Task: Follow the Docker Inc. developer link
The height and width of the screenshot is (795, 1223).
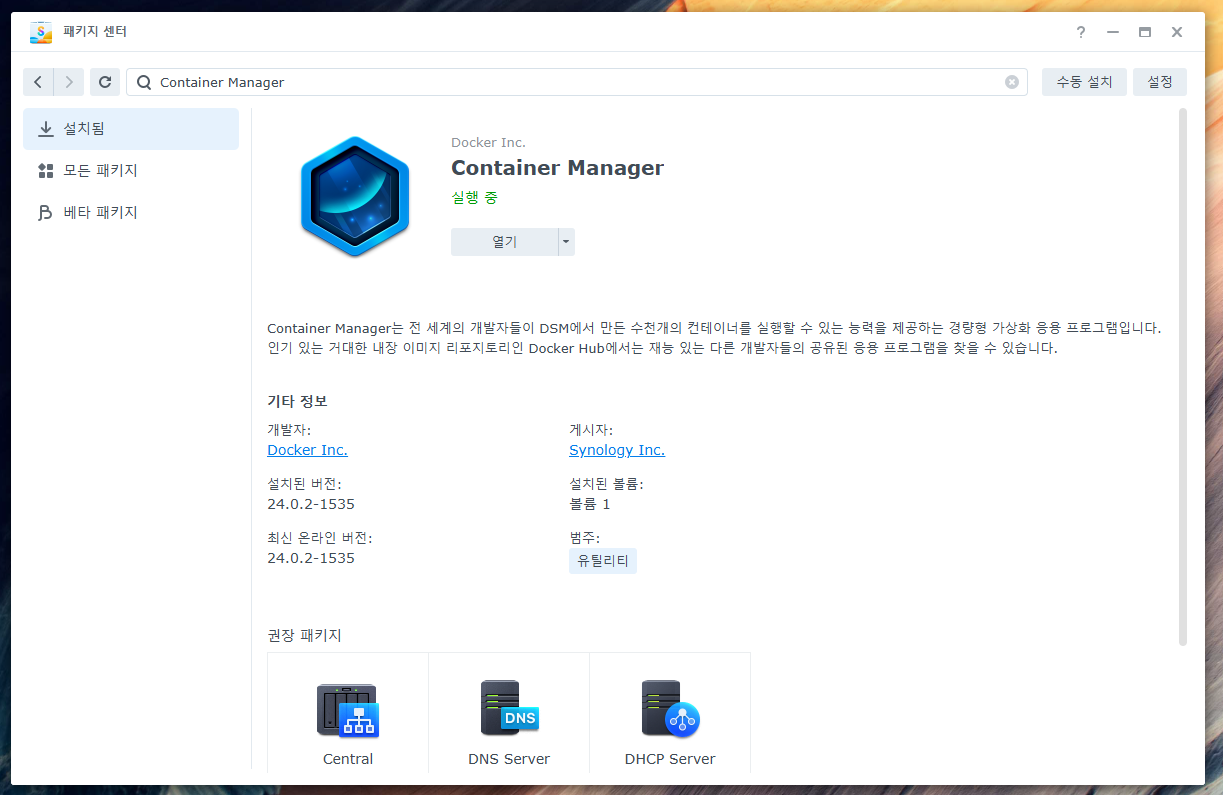Action: click(x=307, y=450)
